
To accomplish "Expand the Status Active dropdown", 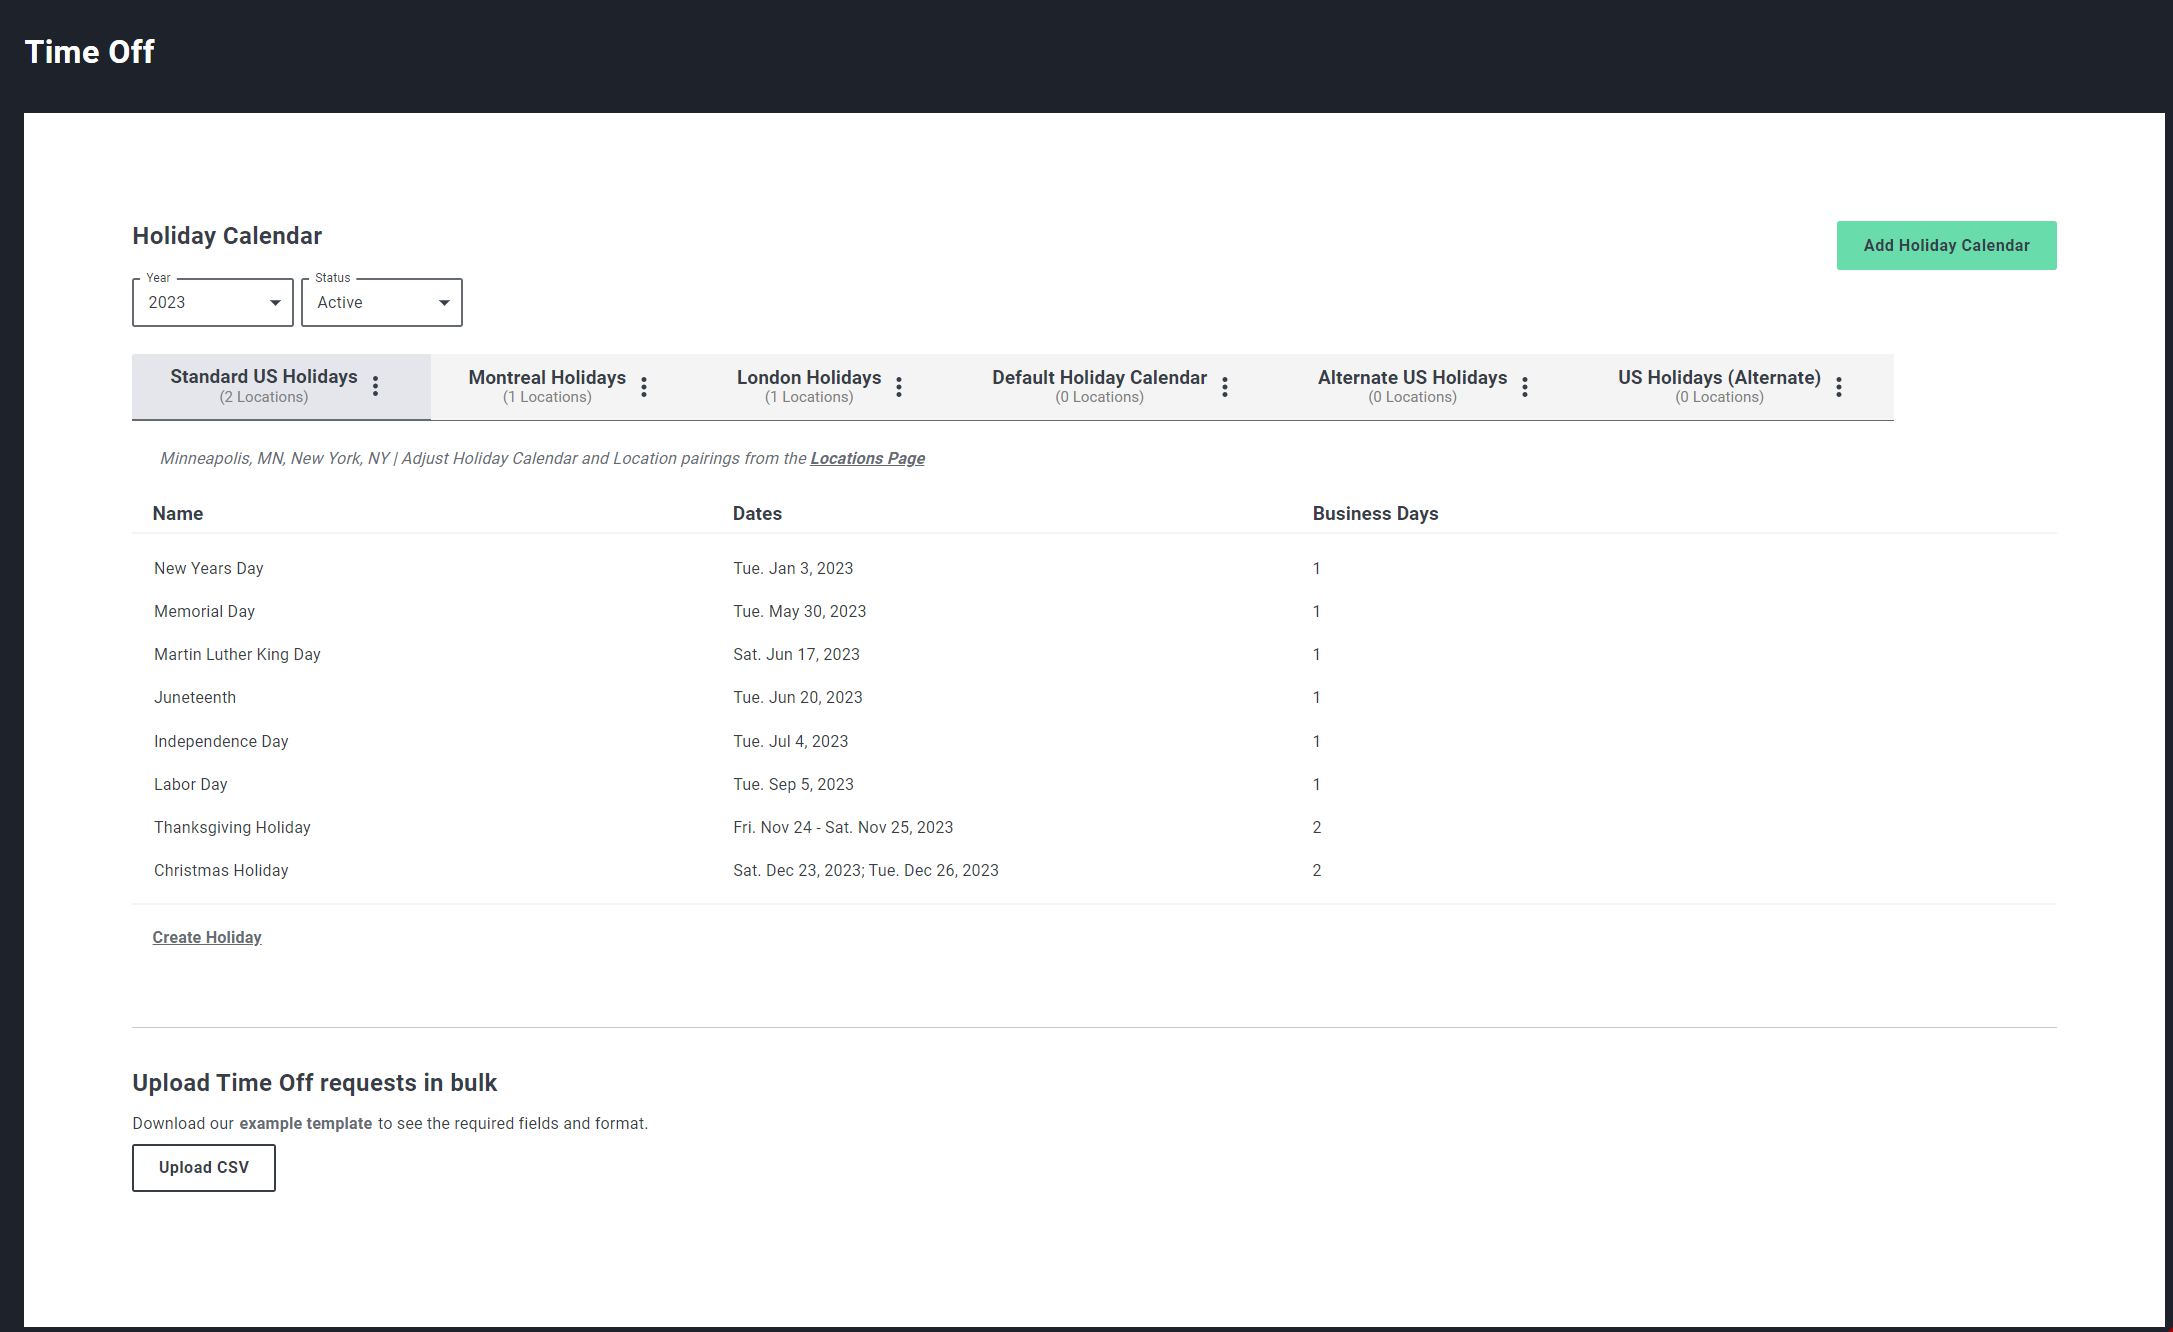I will 382,302.
